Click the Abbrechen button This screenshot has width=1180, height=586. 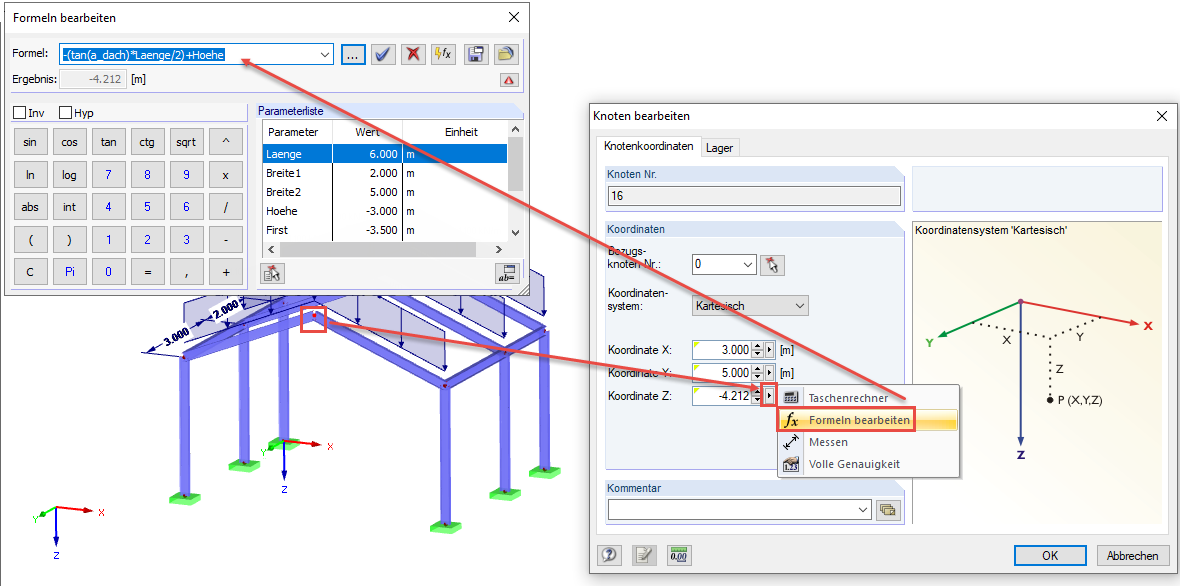(1132, 556)
